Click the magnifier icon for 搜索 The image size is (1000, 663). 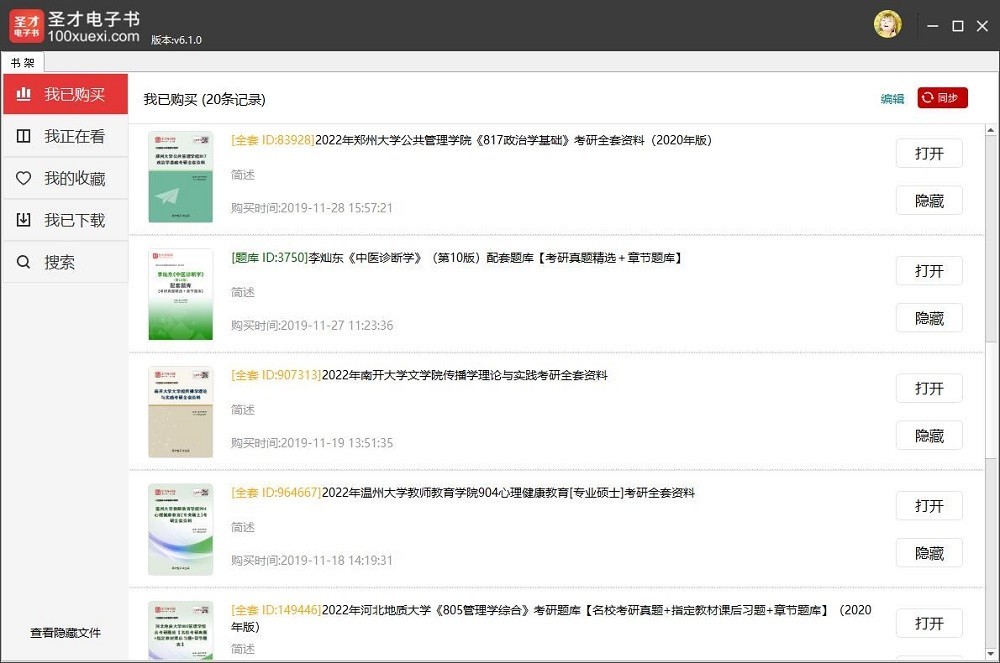(x=24, y=262)
